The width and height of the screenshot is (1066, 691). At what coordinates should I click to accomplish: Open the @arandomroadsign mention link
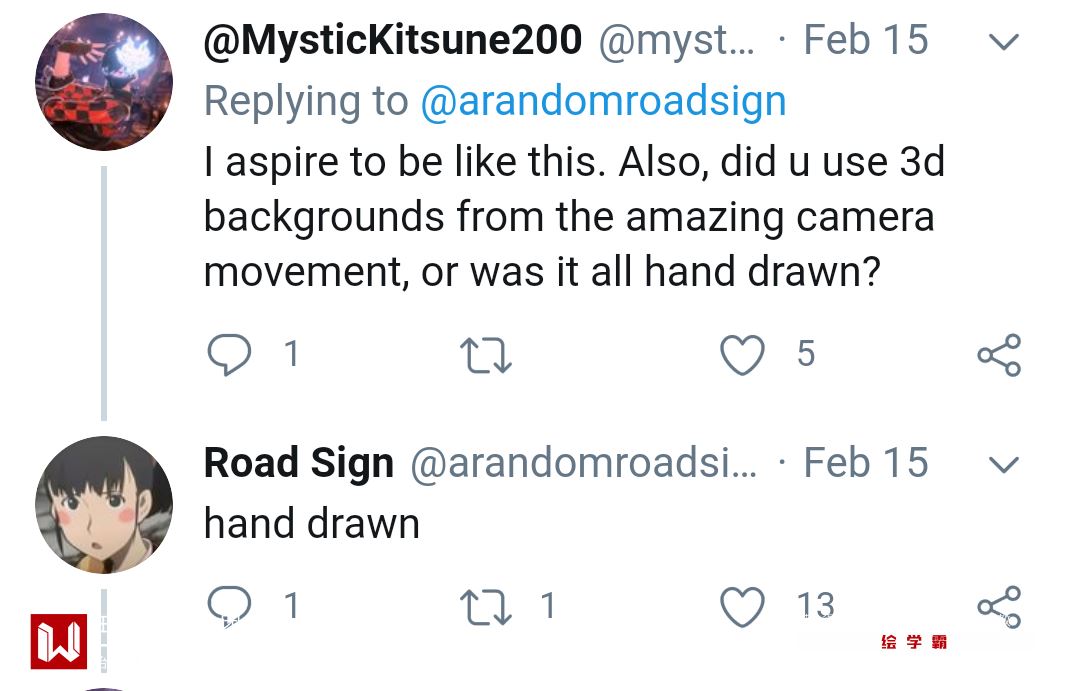(x=603, y=101)
